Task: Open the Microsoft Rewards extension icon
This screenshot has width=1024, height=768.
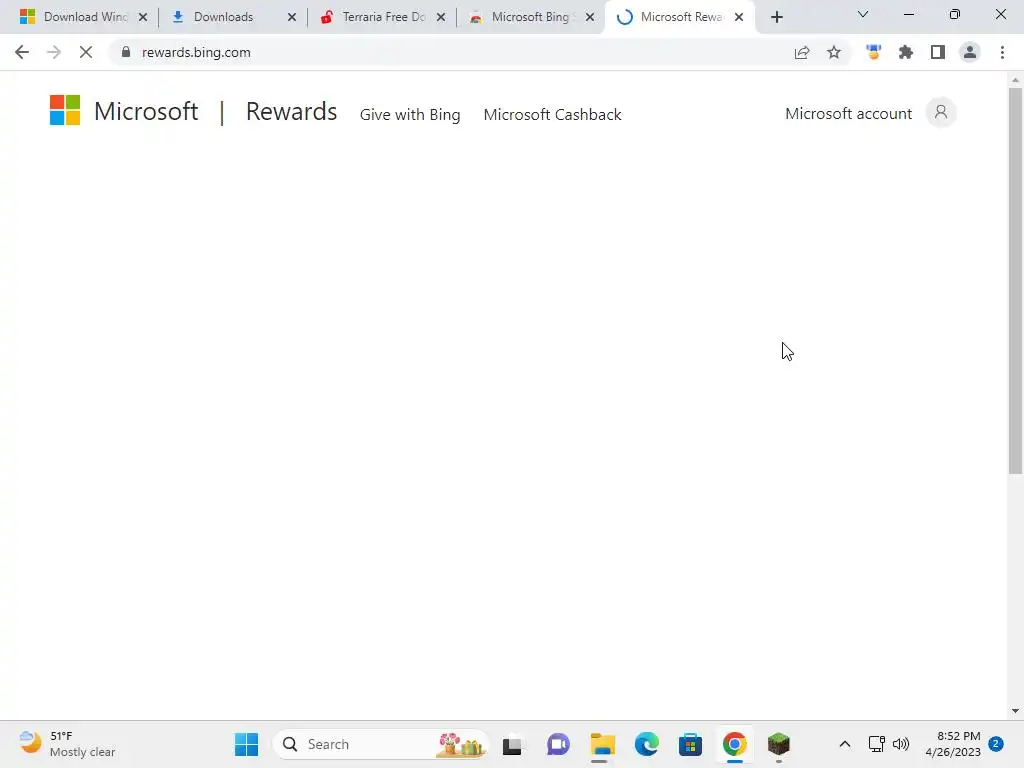Action: [x=874, y=52]
